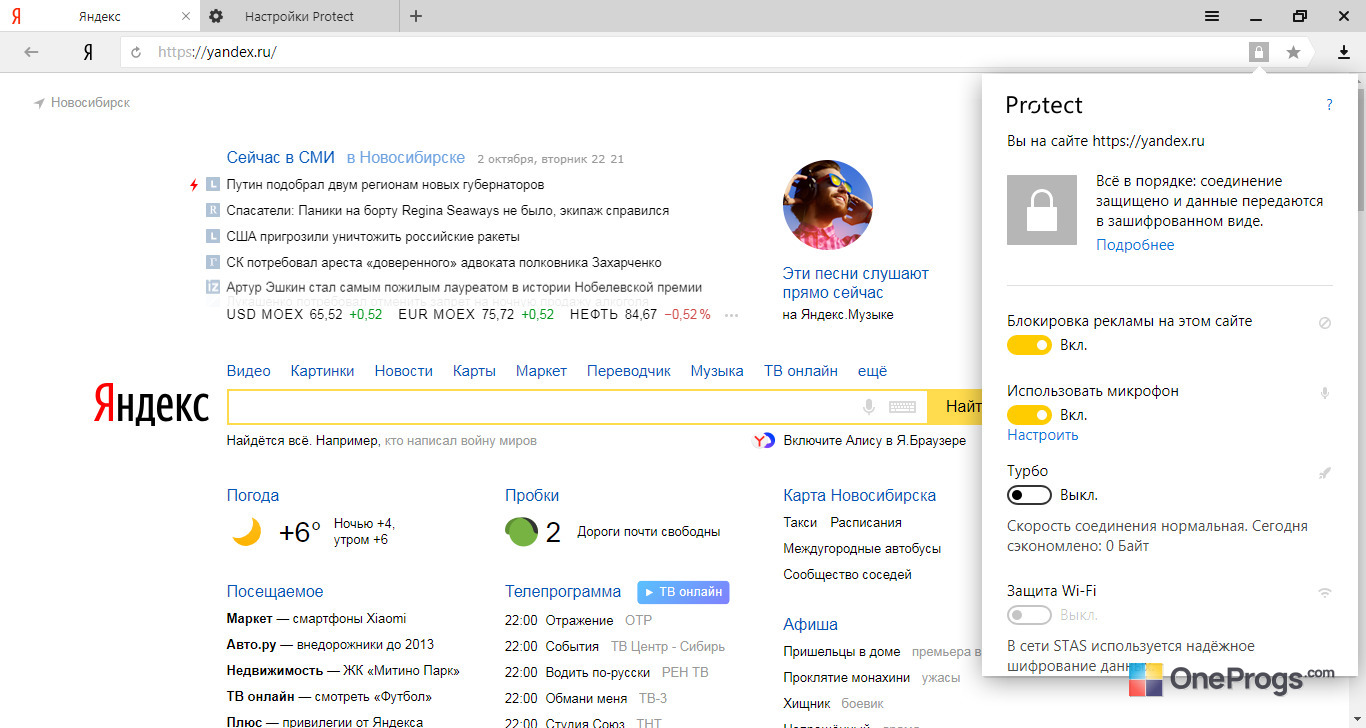Open the Видео service link
This screenshot has width=1366, height=728.
(x=249, y=371)
